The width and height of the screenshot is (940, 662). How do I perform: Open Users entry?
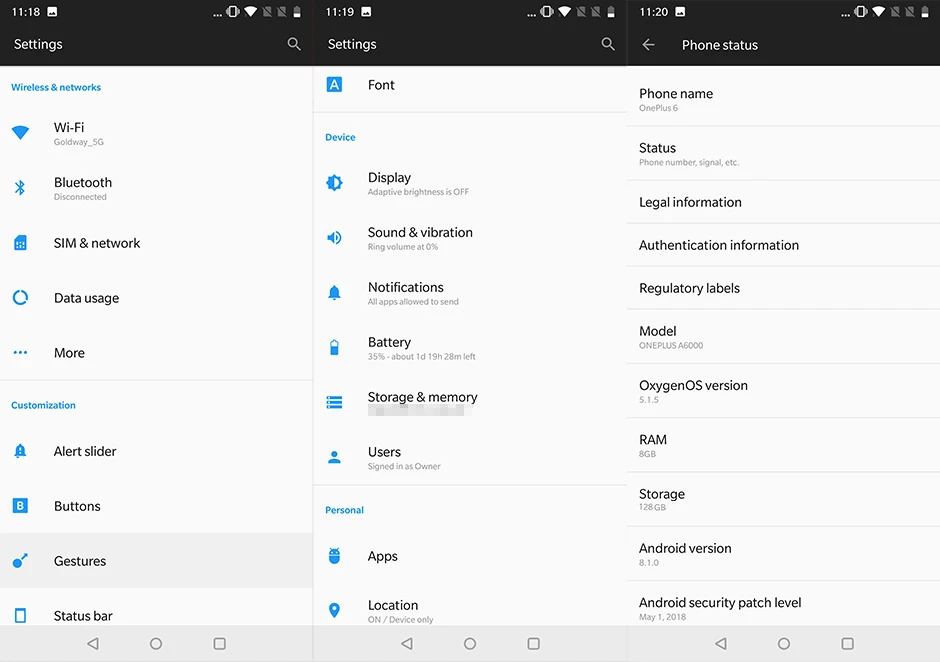coord(470,458)
